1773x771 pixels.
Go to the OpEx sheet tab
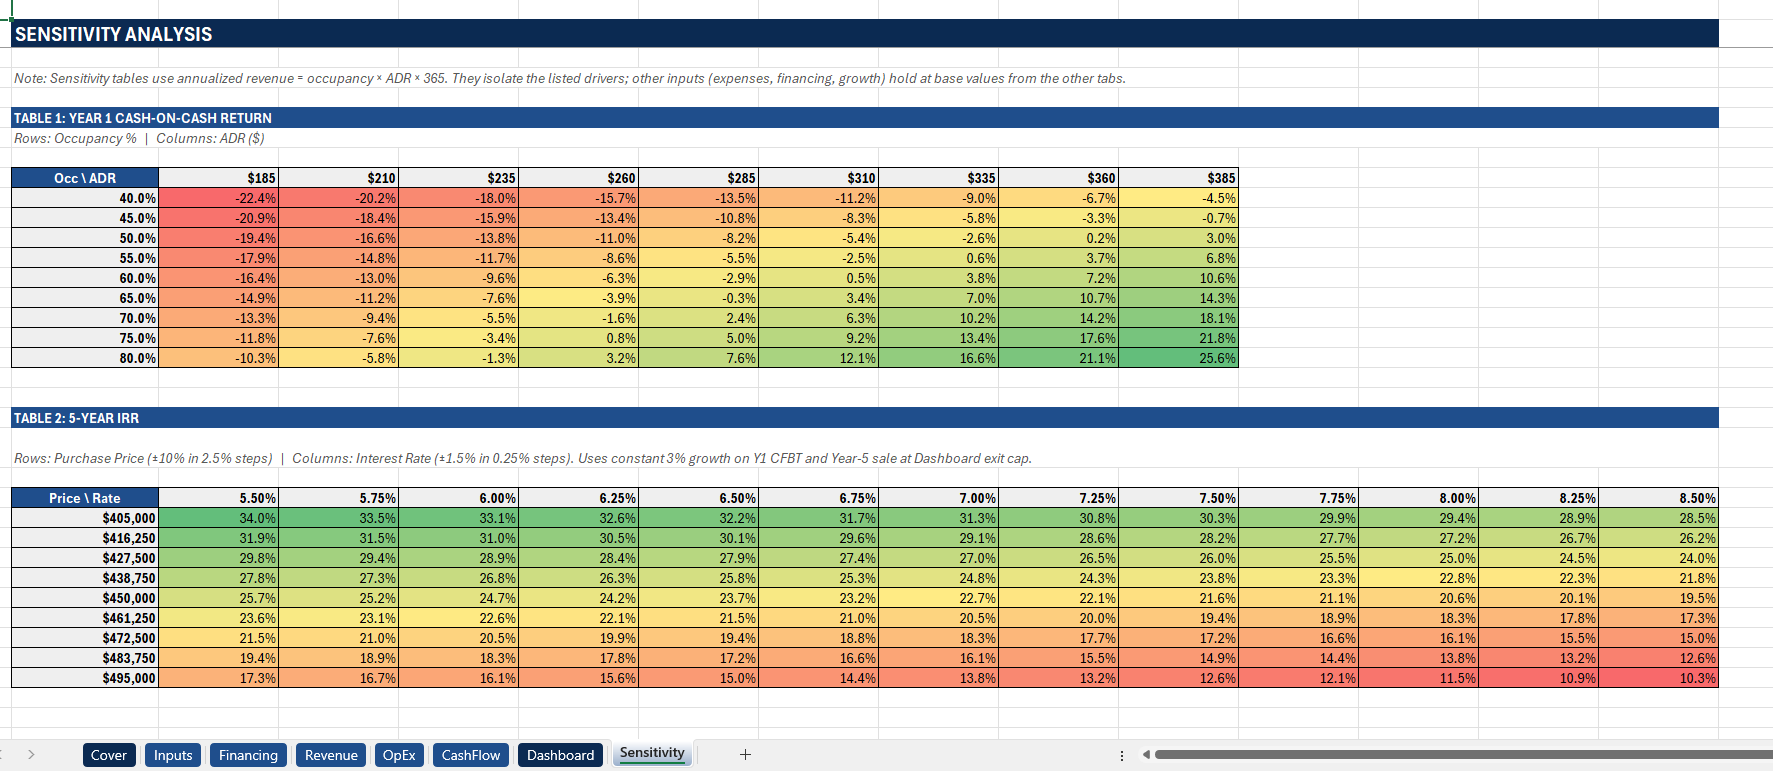(x=399, y=755)
